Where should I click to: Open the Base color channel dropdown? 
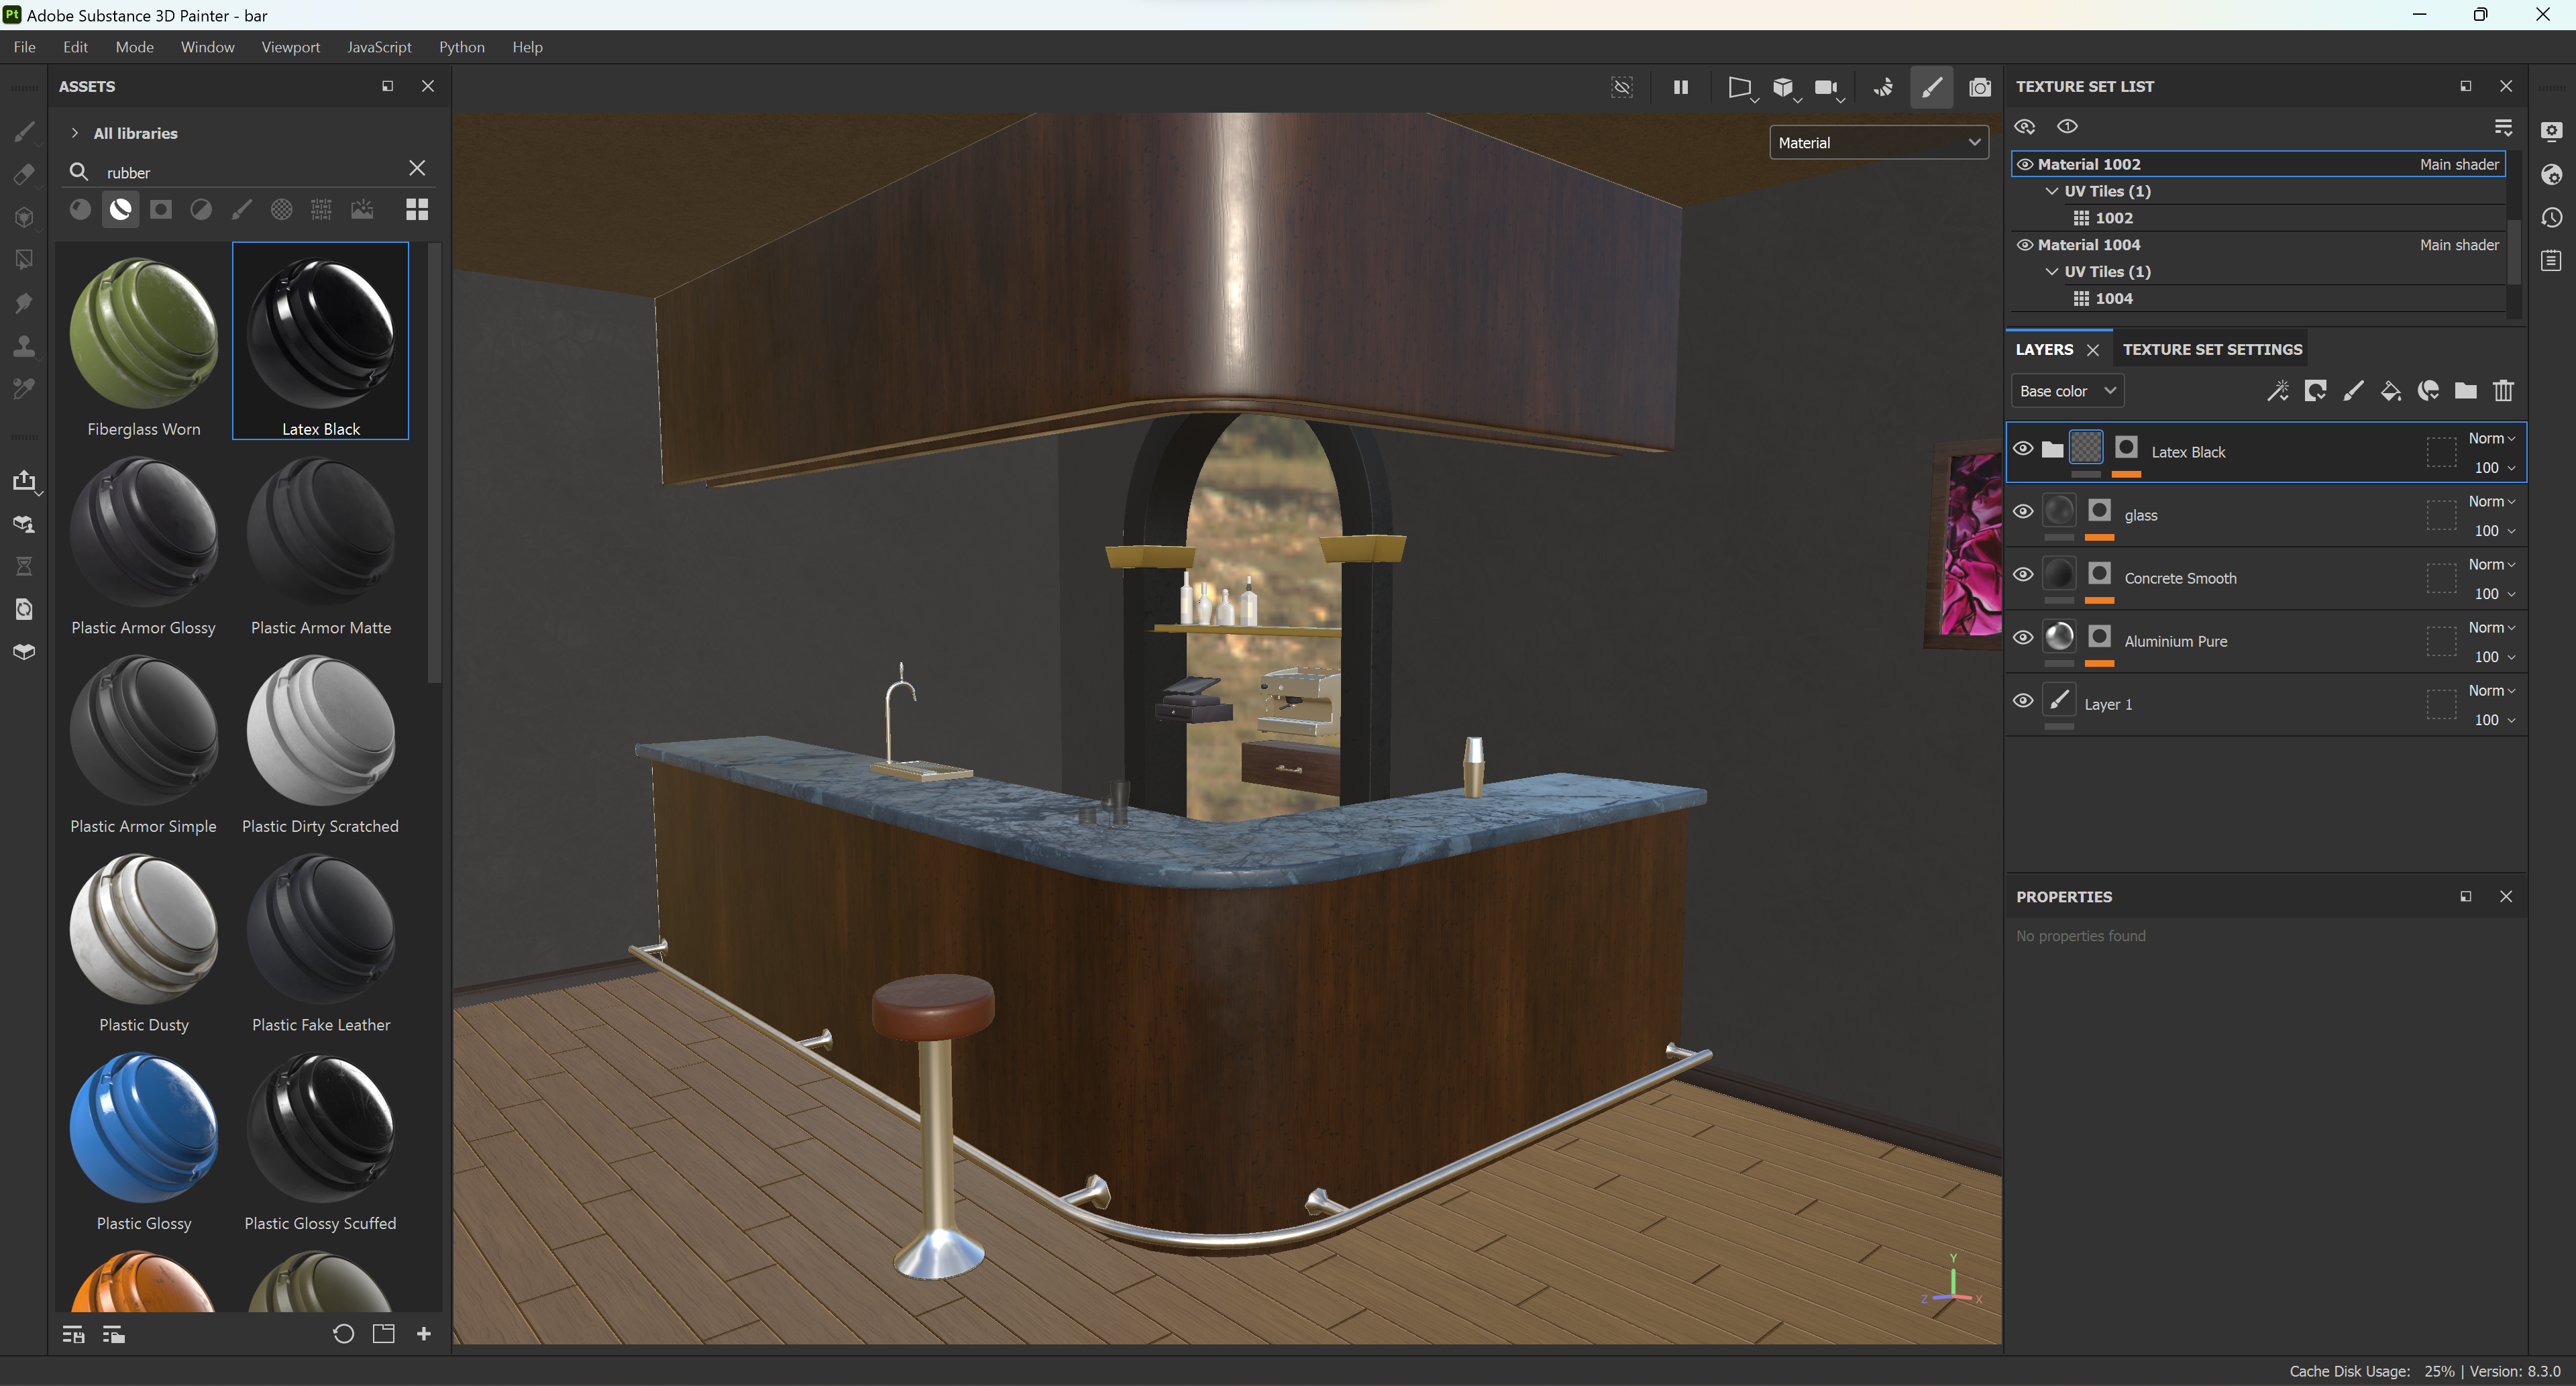pos(2067,391)
